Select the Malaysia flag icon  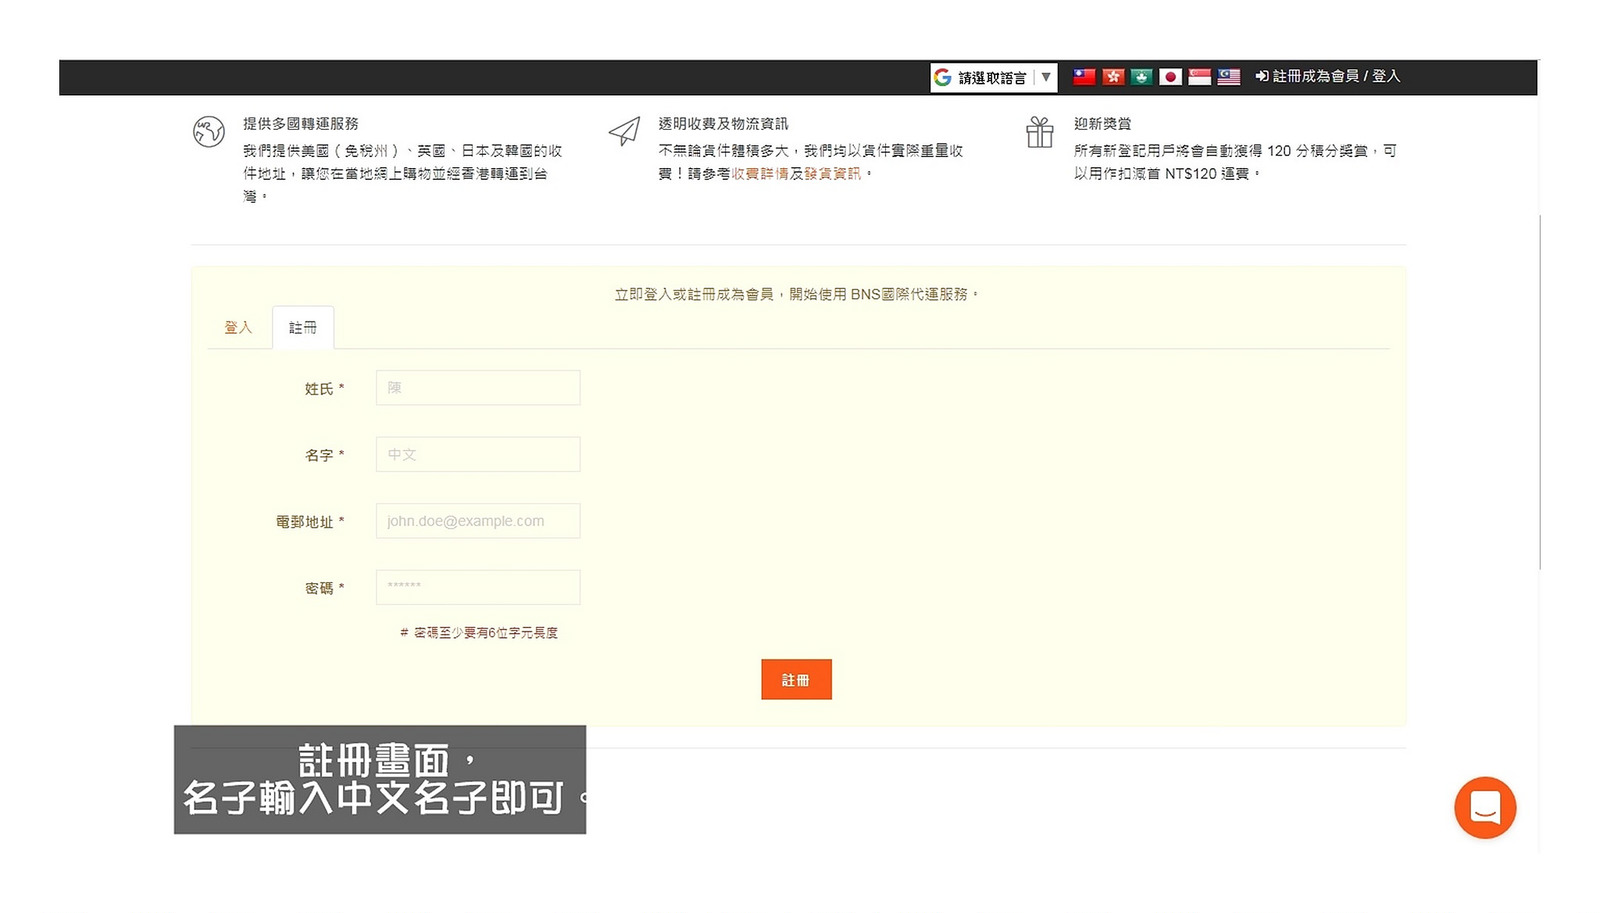click(1229, 77)
